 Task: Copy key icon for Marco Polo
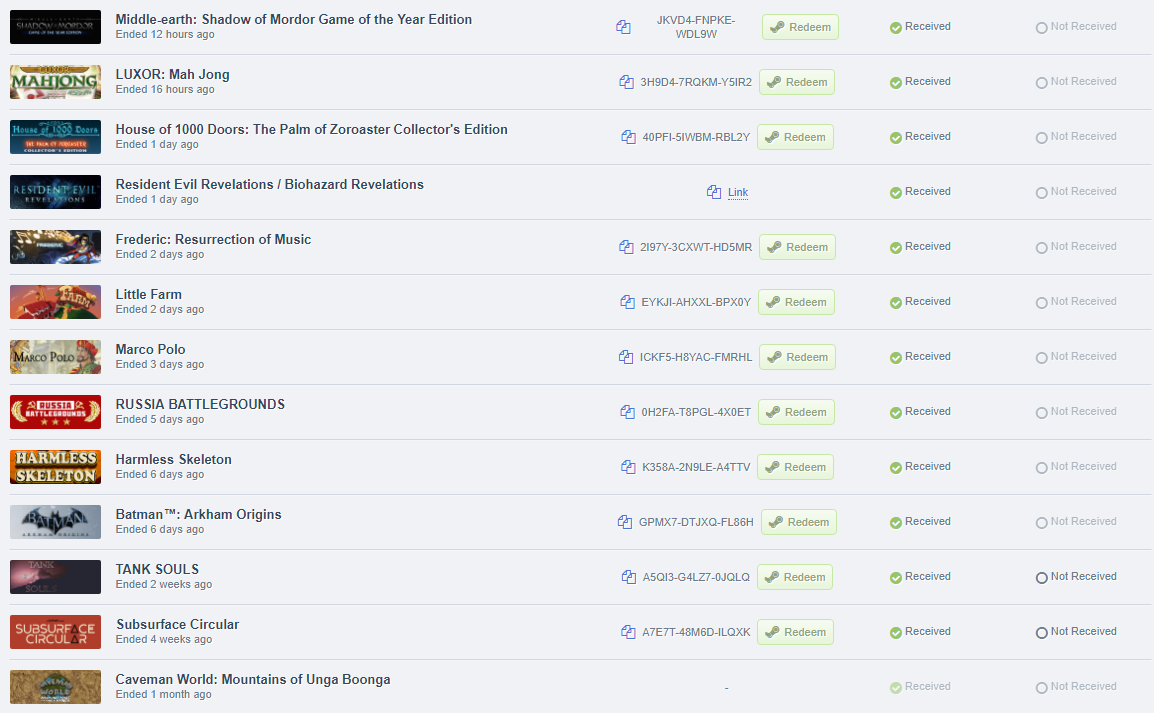[x=626, y=357]
